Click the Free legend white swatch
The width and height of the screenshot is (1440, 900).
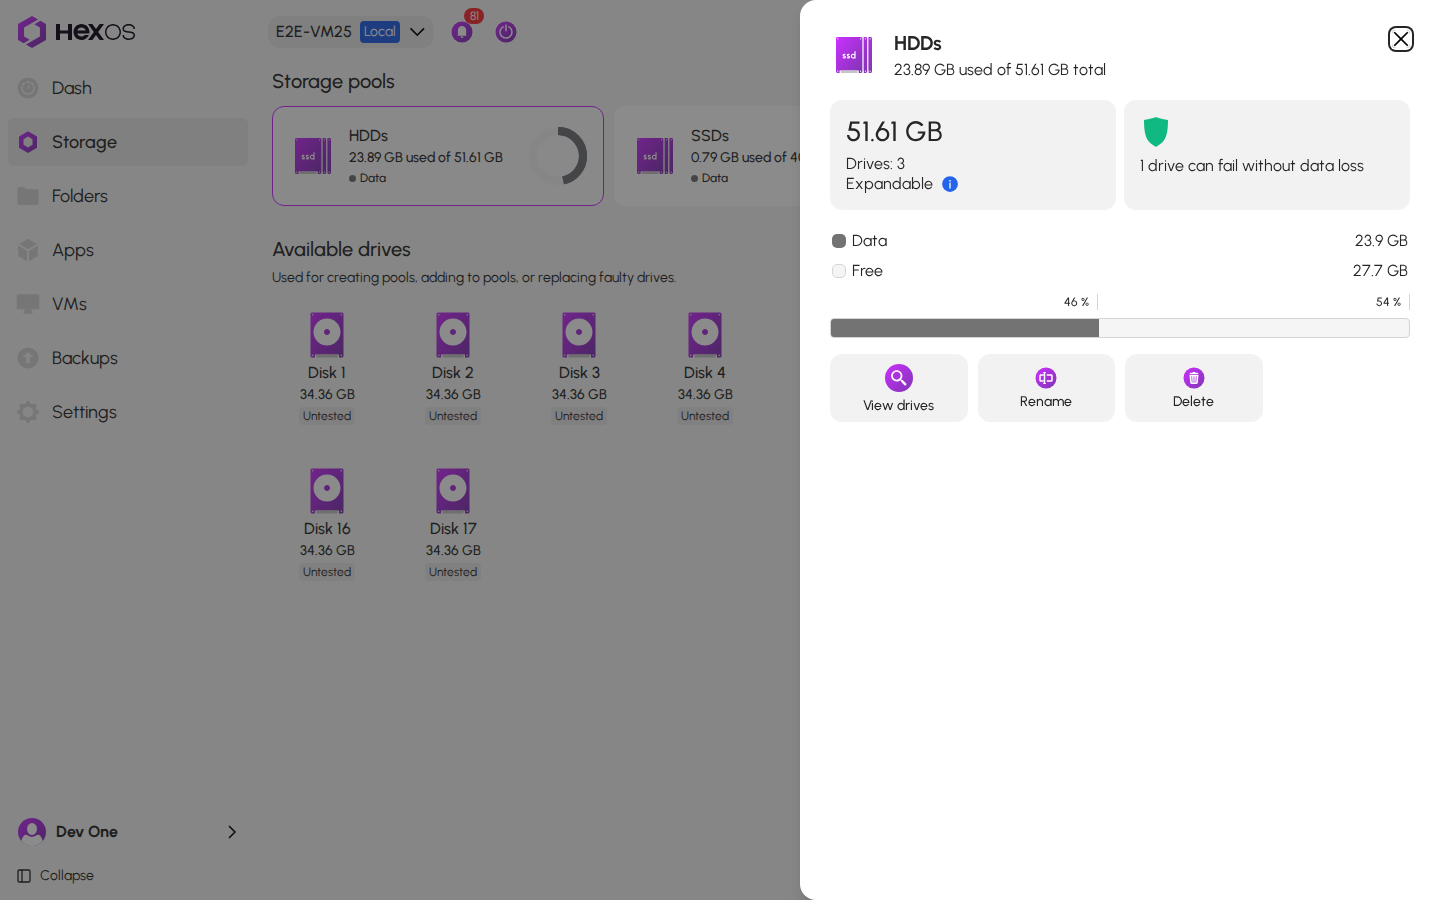pos(839,271)
